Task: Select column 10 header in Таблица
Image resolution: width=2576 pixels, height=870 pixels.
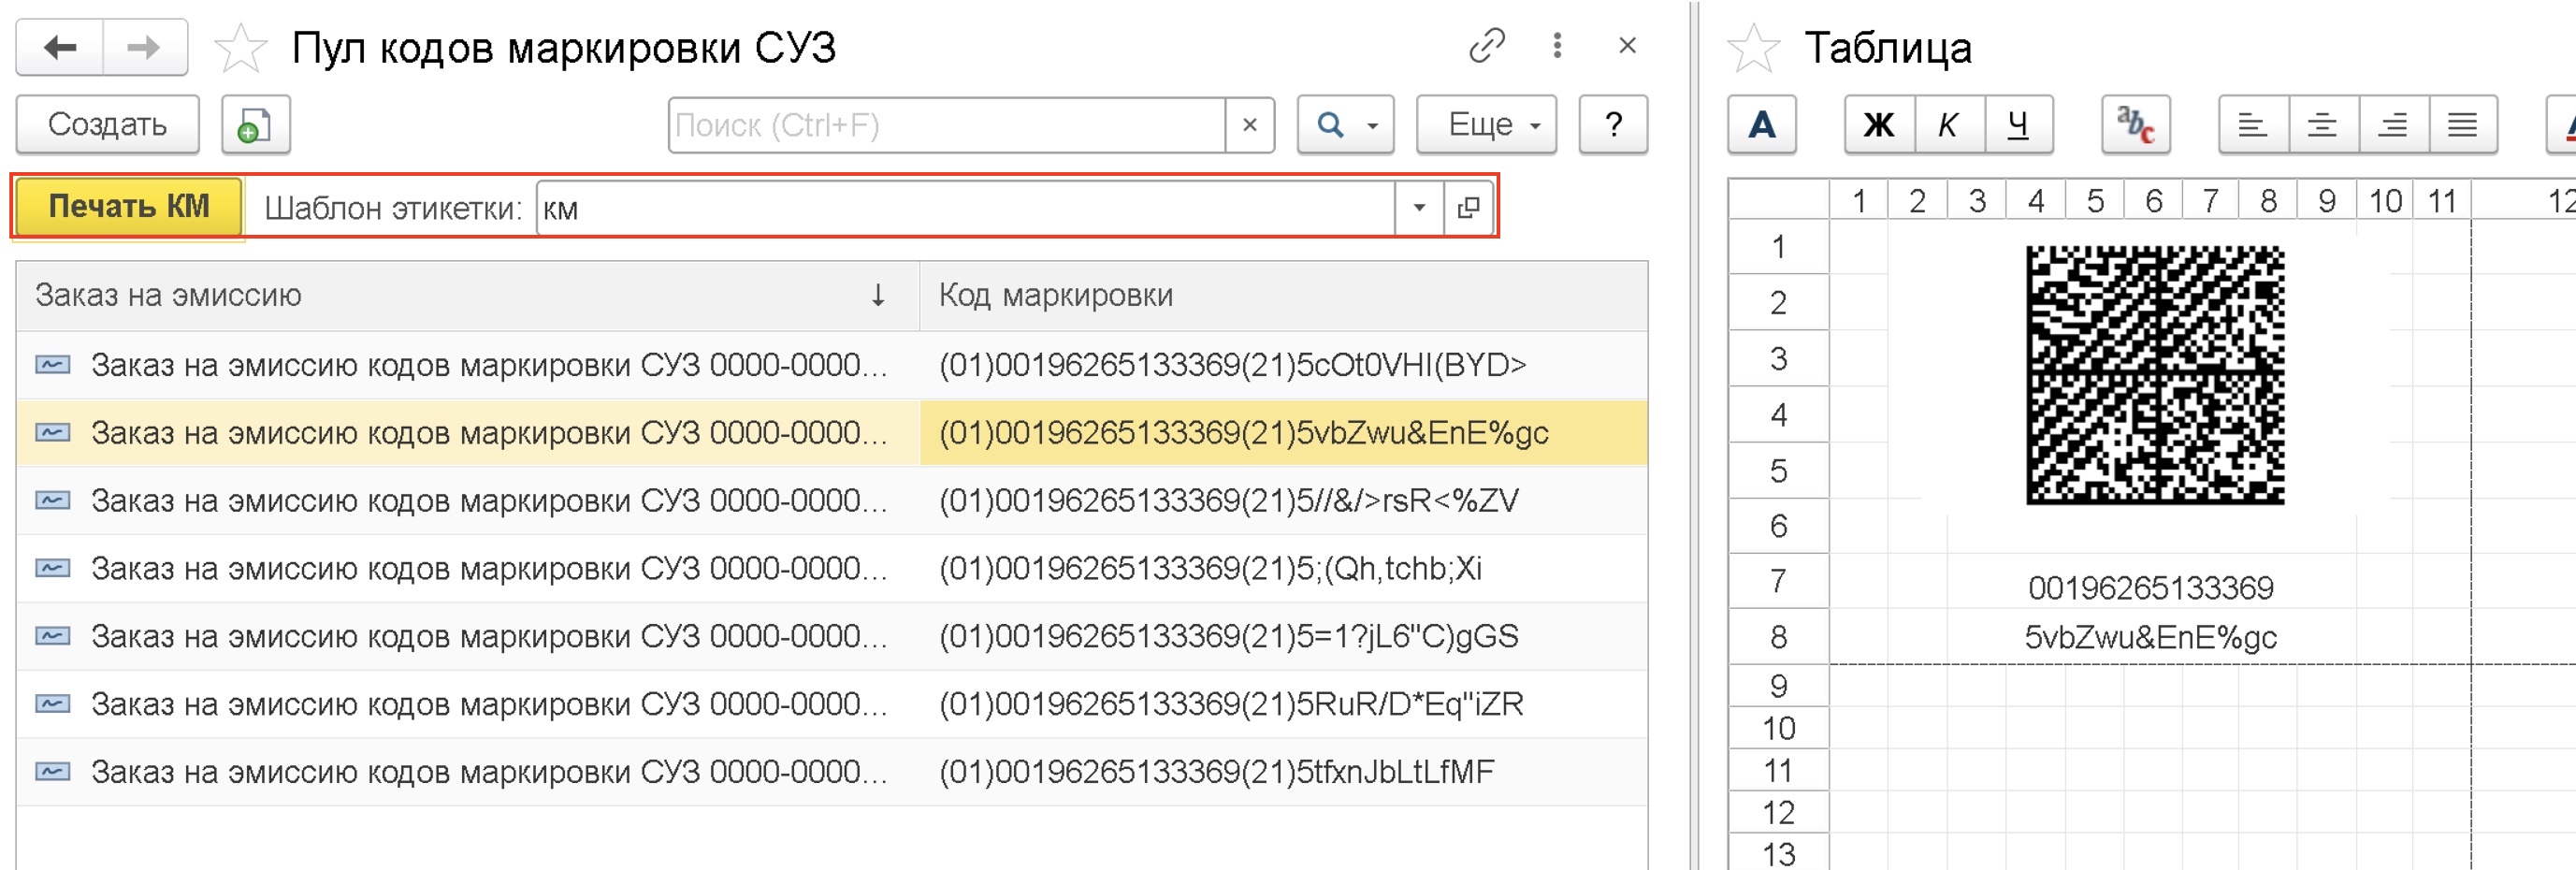Action: pos(2385,201)
